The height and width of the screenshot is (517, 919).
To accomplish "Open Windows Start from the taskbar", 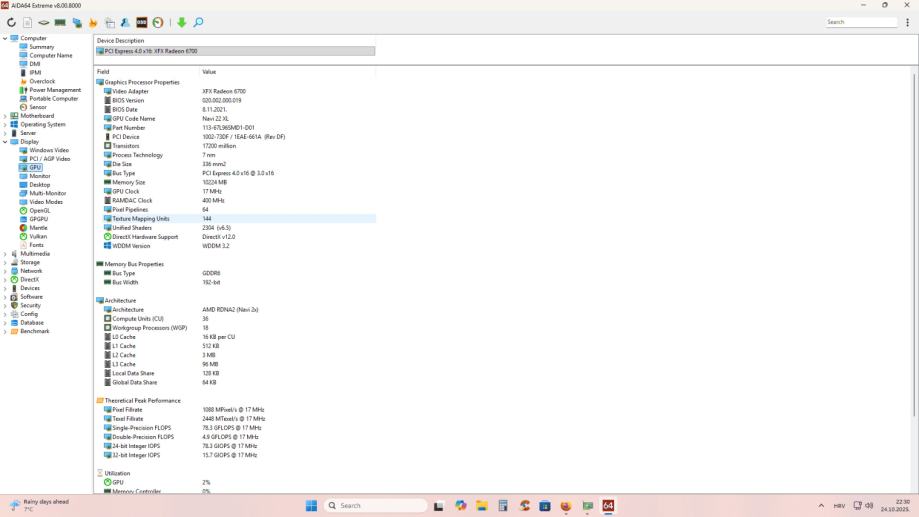I will [311, 505].
